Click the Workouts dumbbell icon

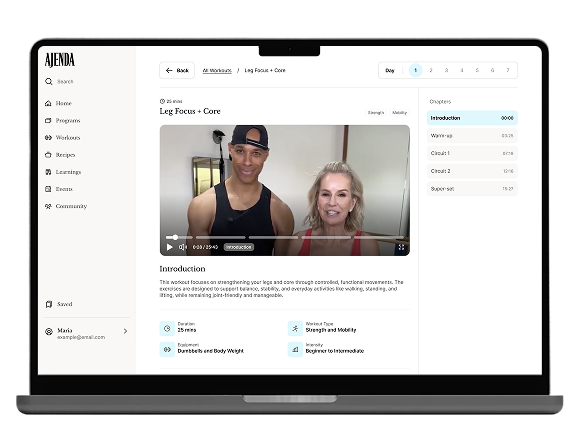48,138
